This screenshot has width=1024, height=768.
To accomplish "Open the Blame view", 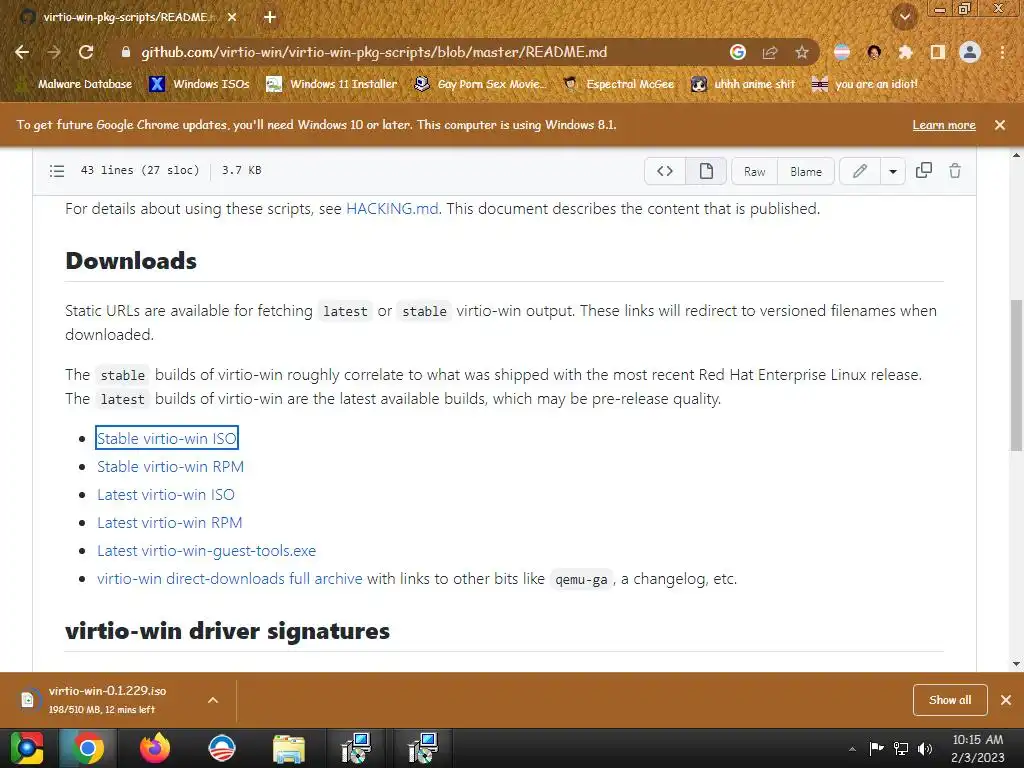I will pyautogui.click(x=806, y=171).
